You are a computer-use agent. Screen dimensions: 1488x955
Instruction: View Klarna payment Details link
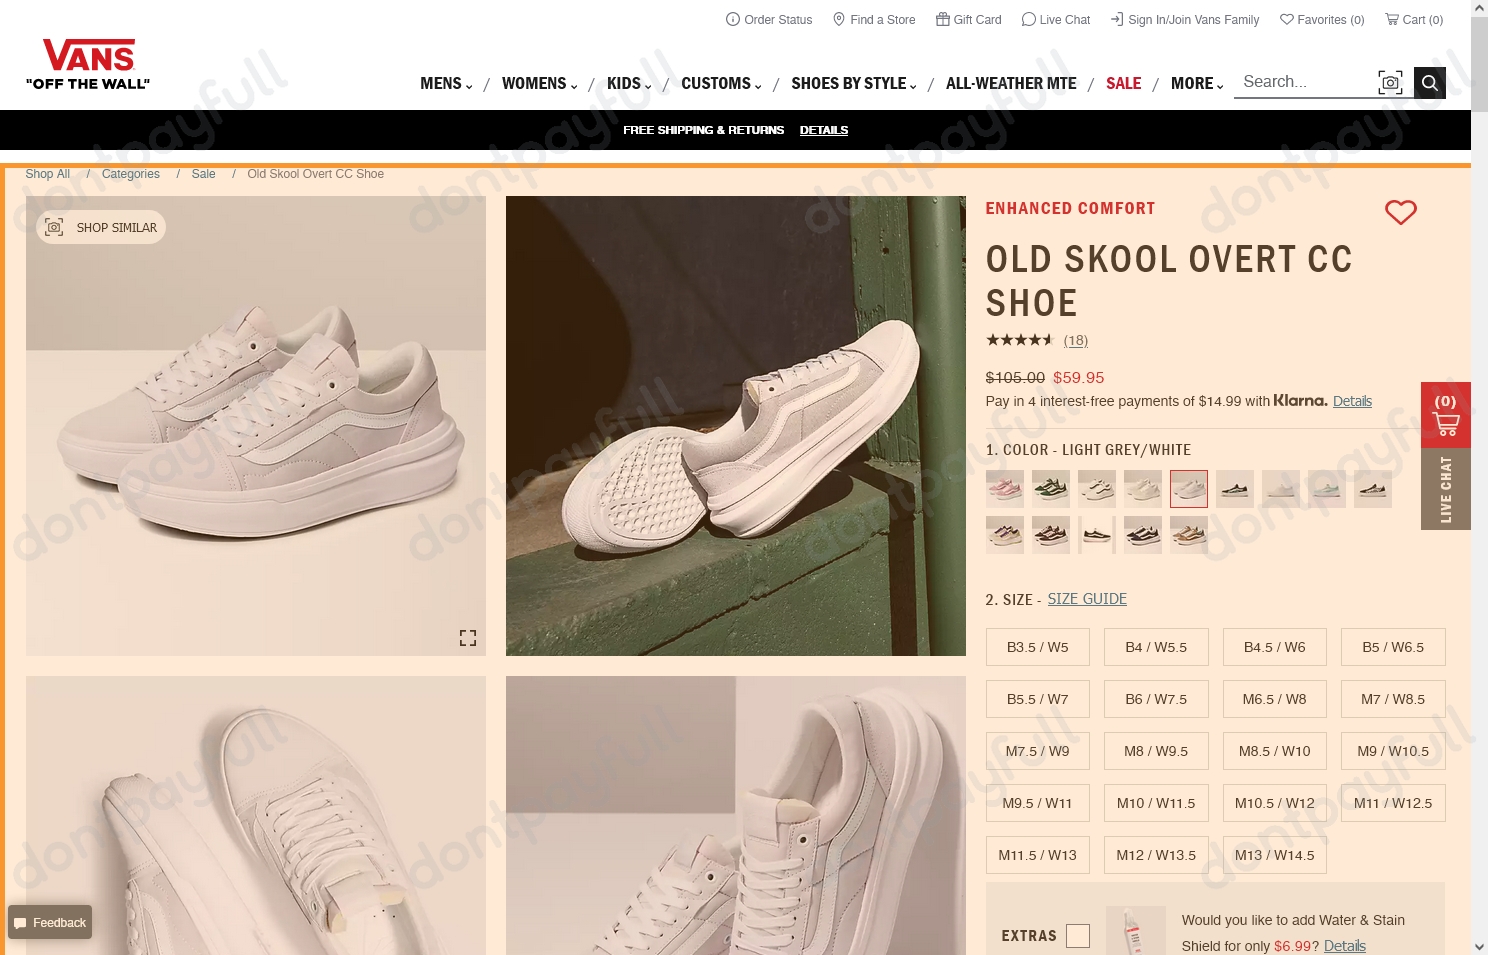1352,401
